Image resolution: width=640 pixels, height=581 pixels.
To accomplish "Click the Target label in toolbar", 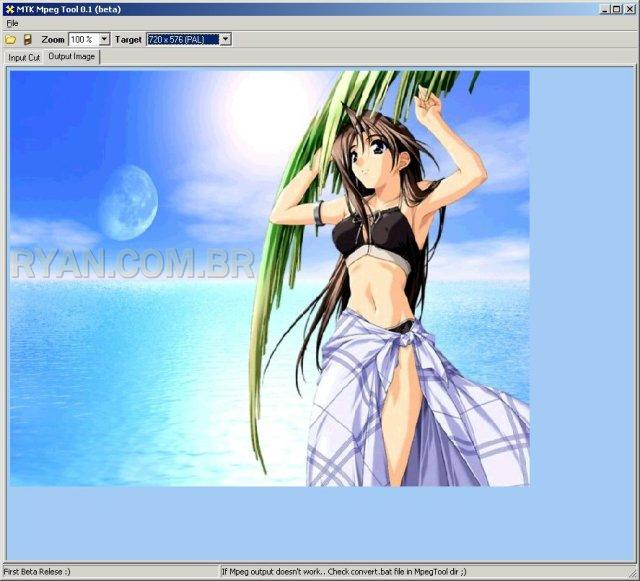I will (128, 39).
